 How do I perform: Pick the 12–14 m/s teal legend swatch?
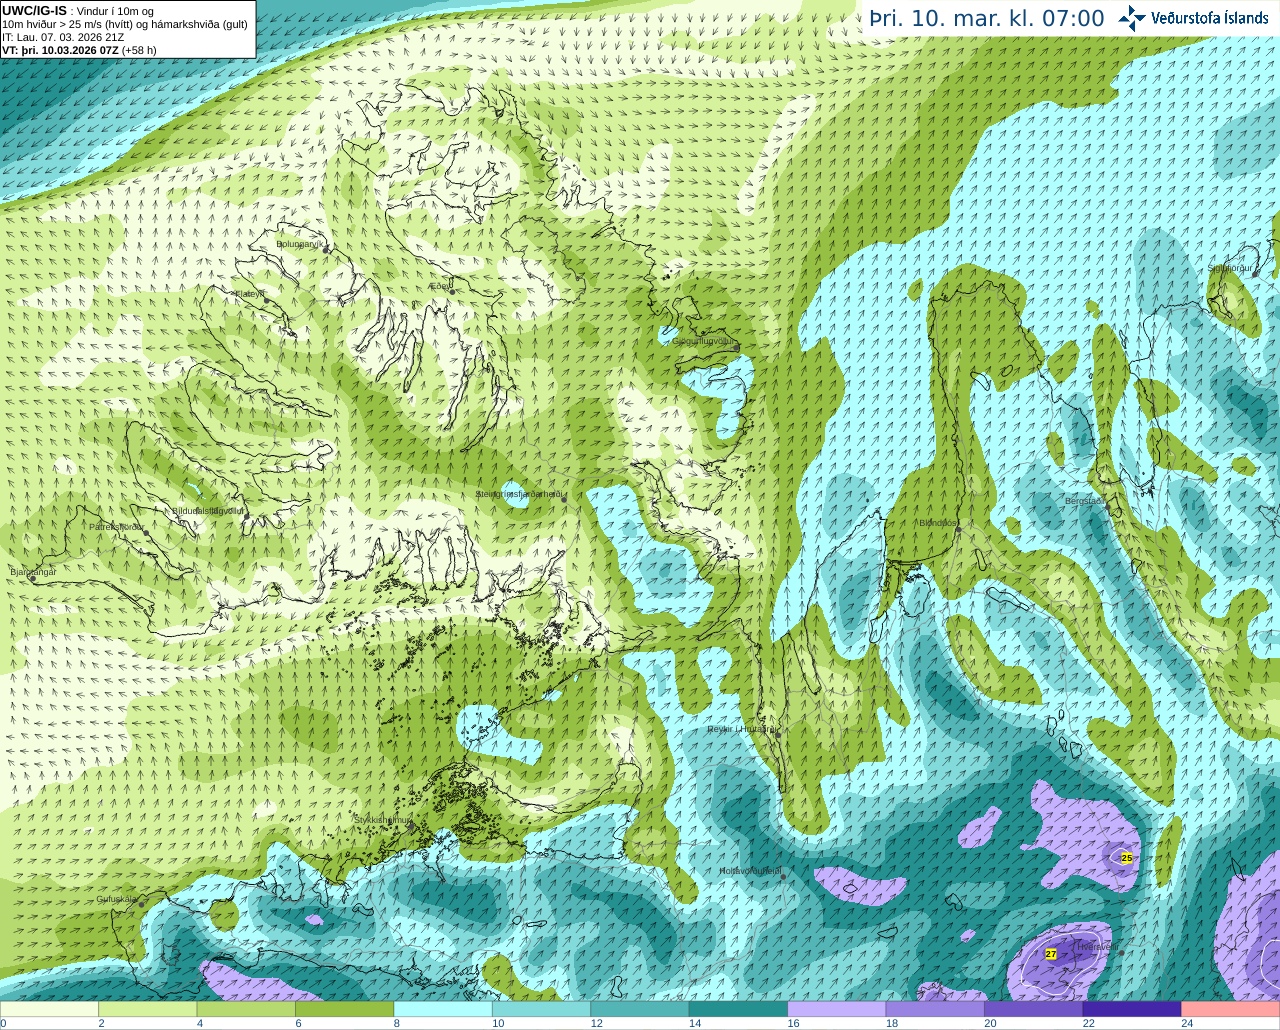pyautogui.click(x=640, y=1009)
